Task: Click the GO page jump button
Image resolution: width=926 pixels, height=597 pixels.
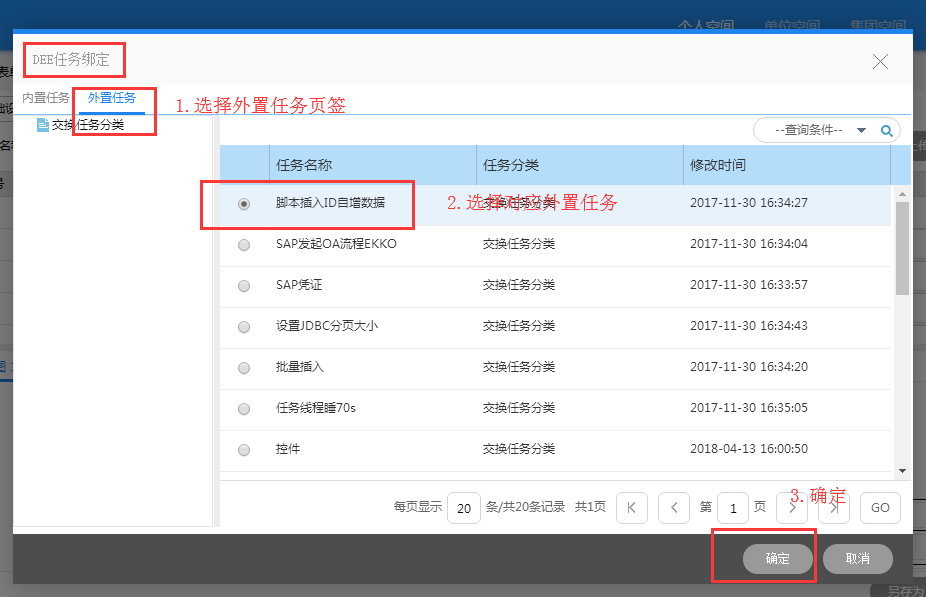Action: pyautogui.click(x=880, y=508)
